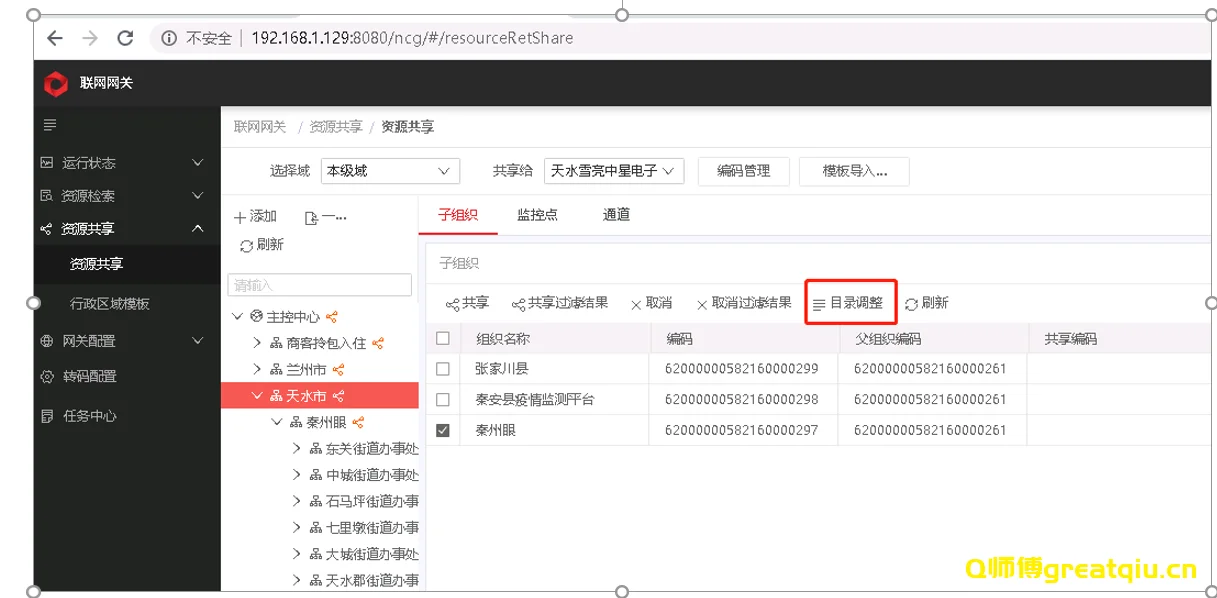Click the 模板导入 button

click(x=854, y=170)
